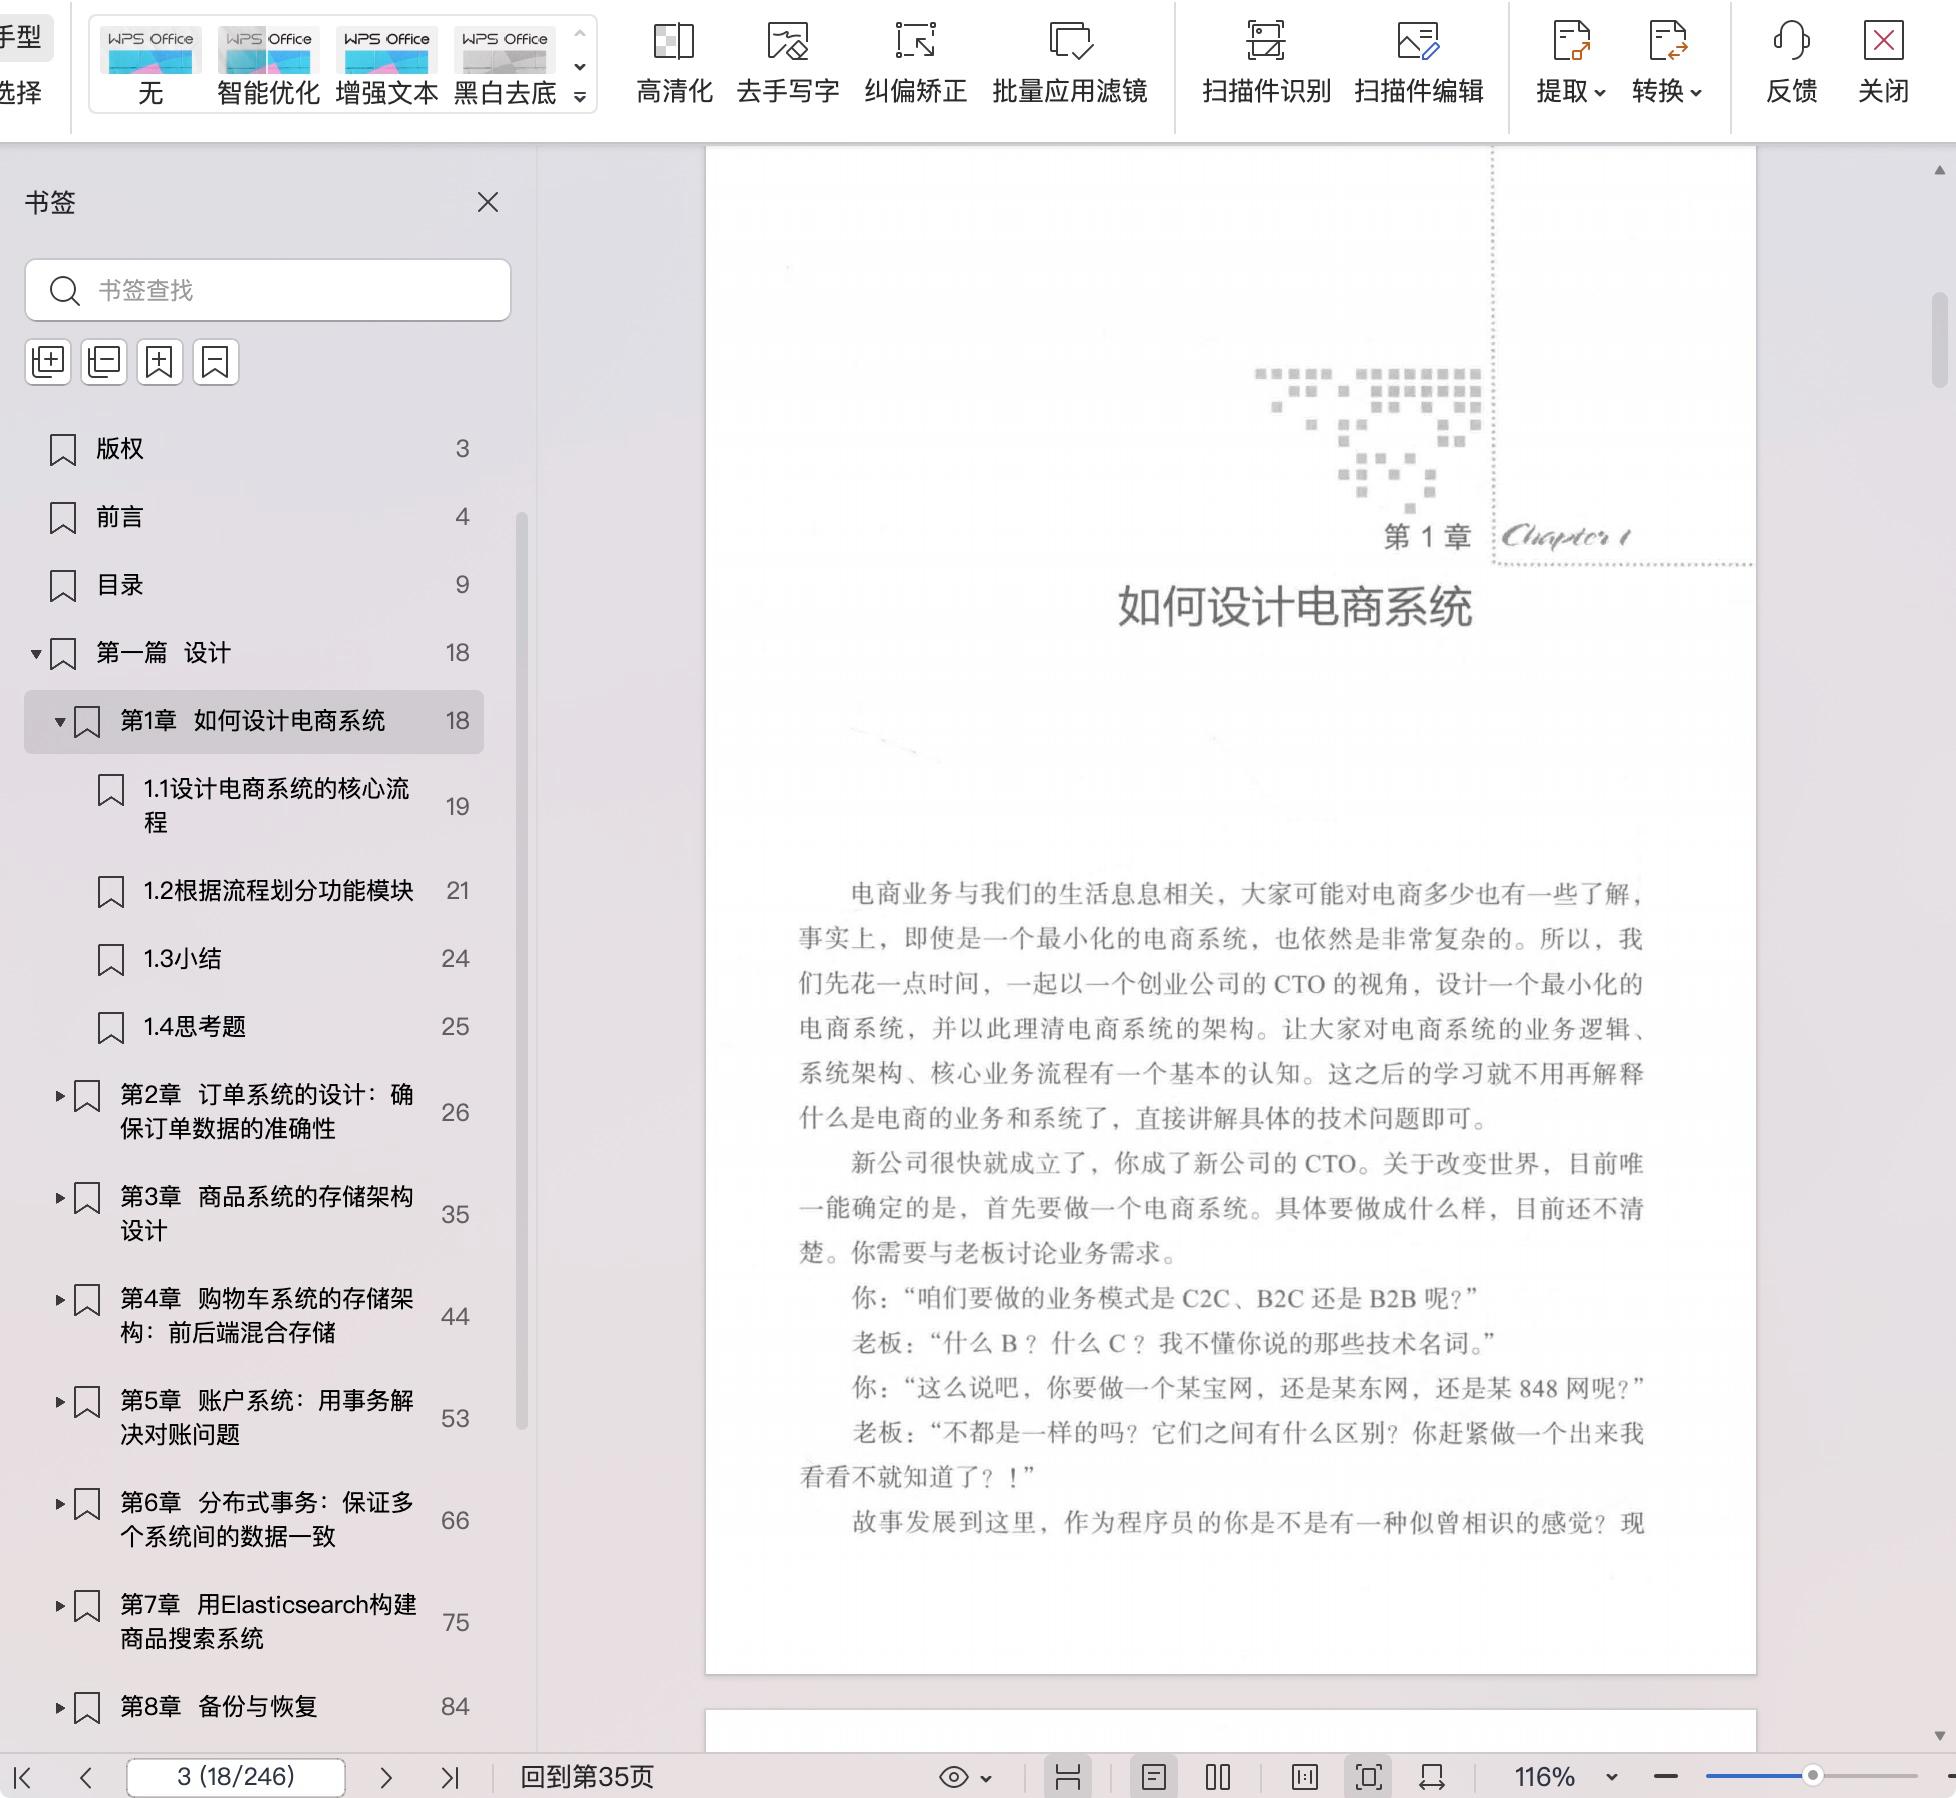This screenshot has height=1798, width=1956.
Task: Select the 黑白去底 filter thumbnail
Action: (505, 66)
